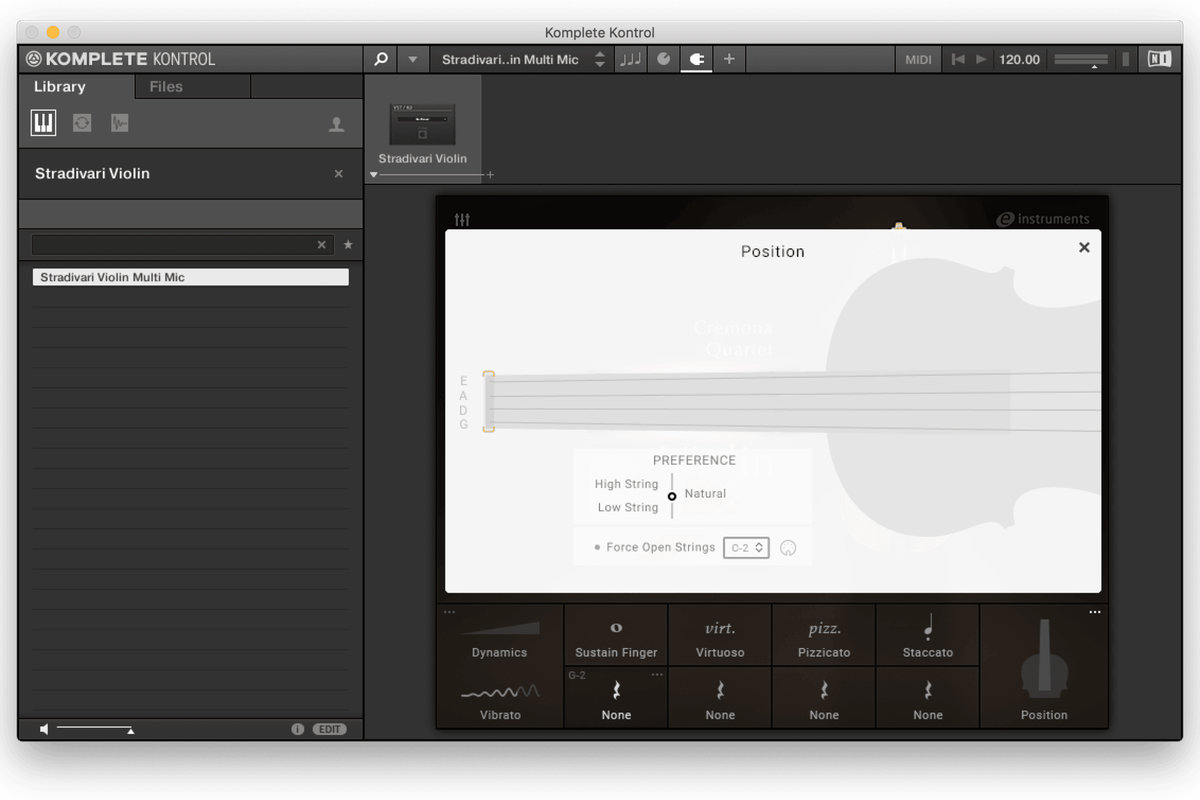
Task: Select the One-shots waveform browser icon
Action: [120, 123]
